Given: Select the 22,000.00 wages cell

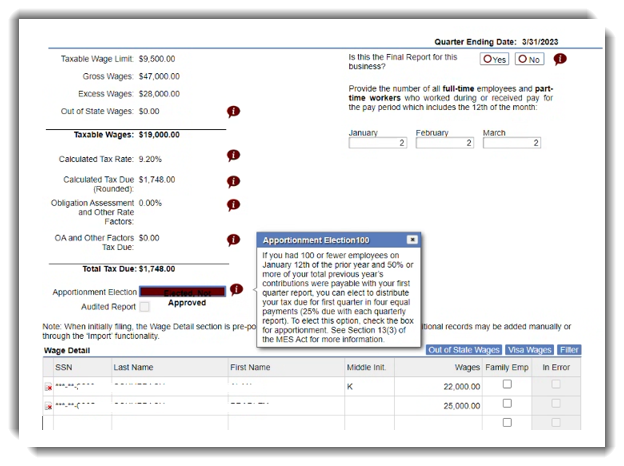Looking at the screenshot, I should [x=439, y=387].
